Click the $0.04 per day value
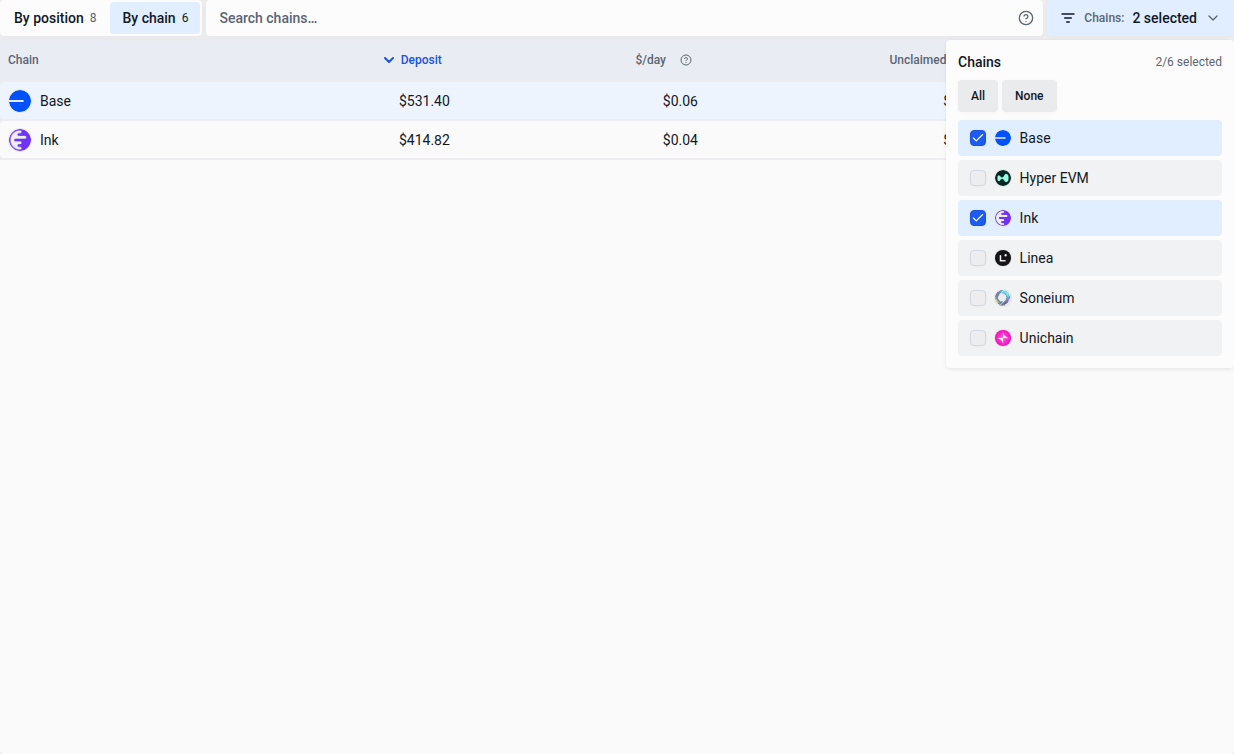This screenshot has height=754, width=1234. (x=680, y=140)
